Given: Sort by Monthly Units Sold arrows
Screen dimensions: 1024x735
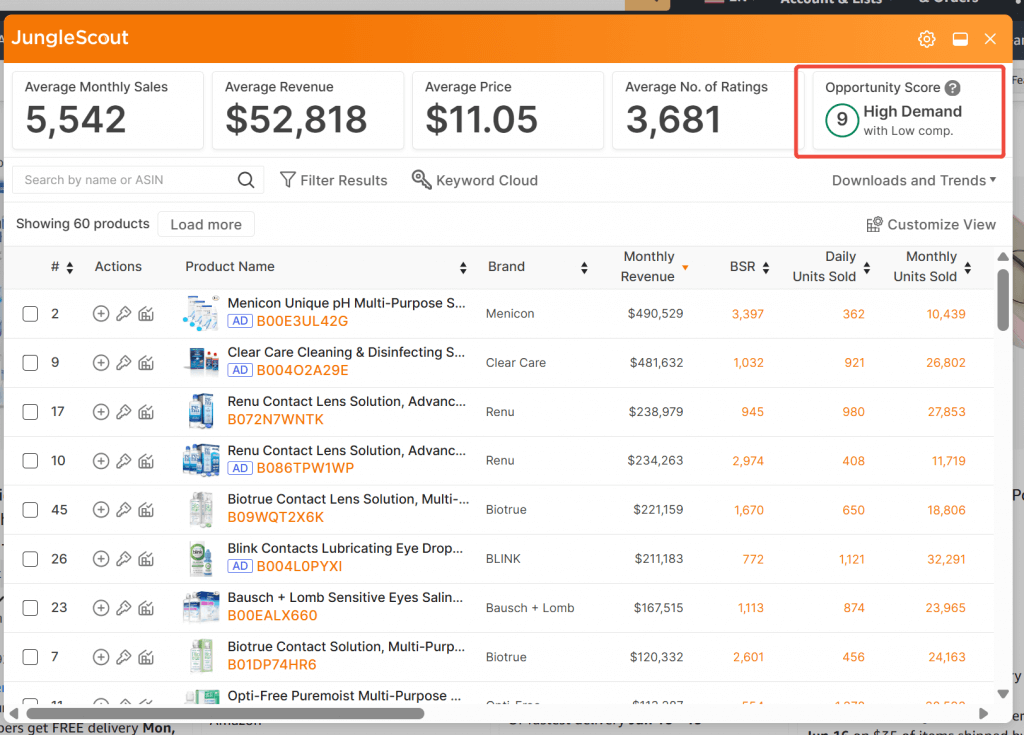Looking at the screenshot, I should tap(968, 267).
